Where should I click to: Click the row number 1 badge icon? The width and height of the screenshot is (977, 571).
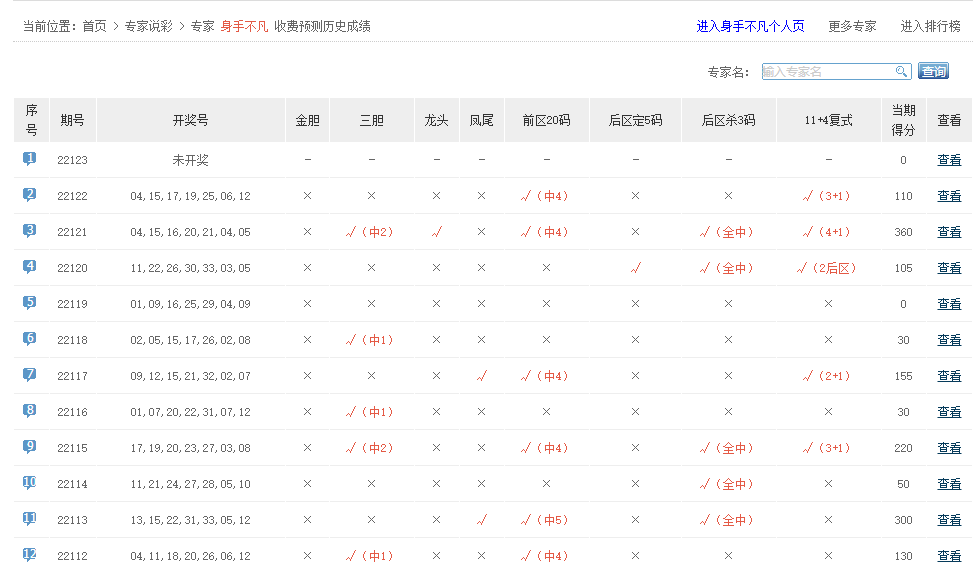(x=30, y=159)
